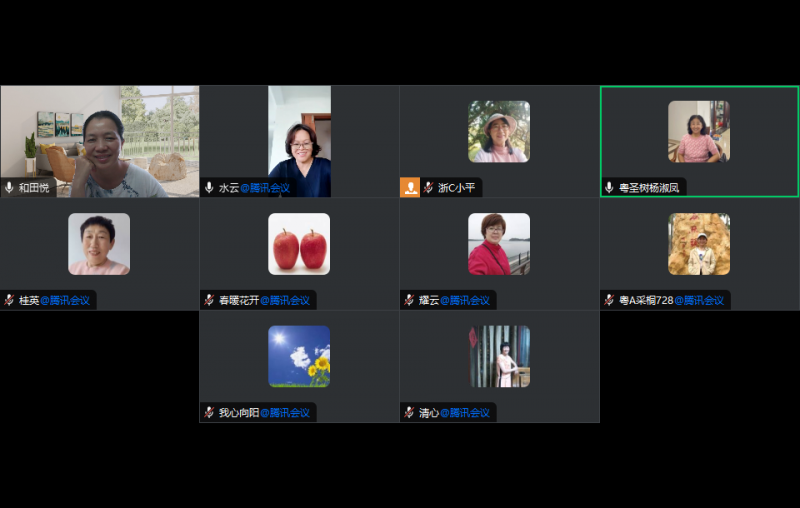This screenshot has height=508, width=800.
Task: Click the red apples profile picture
Action: pyautogui.click(x=299, y=244)
